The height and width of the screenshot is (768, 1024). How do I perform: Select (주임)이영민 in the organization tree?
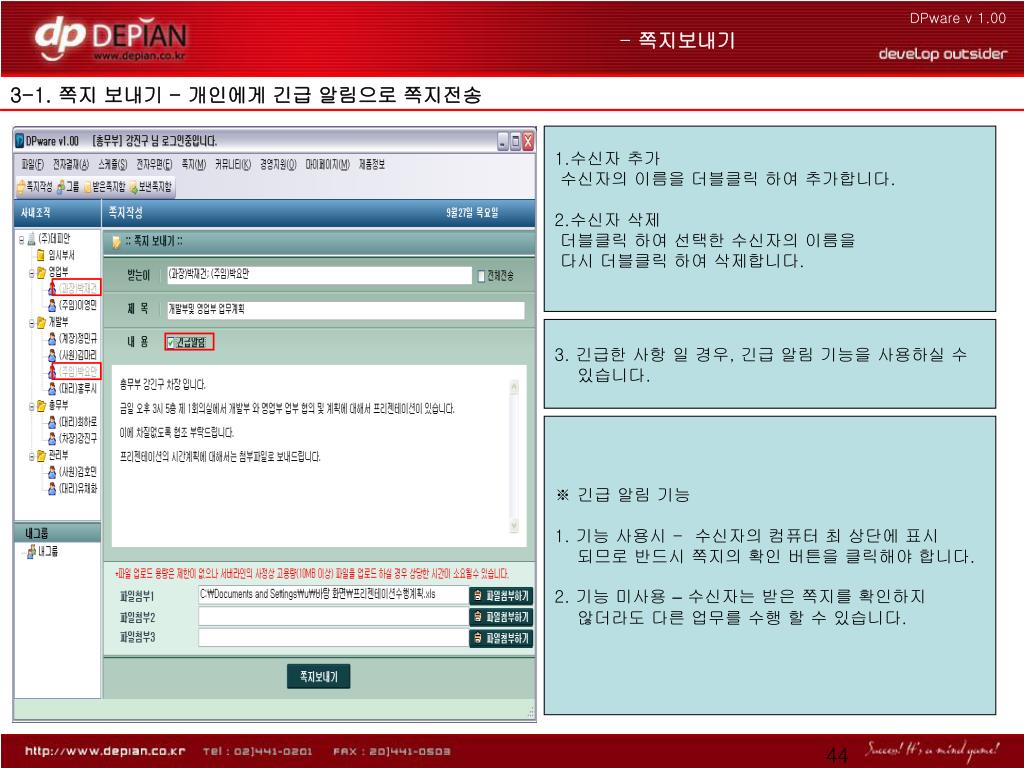coord(78,305)
